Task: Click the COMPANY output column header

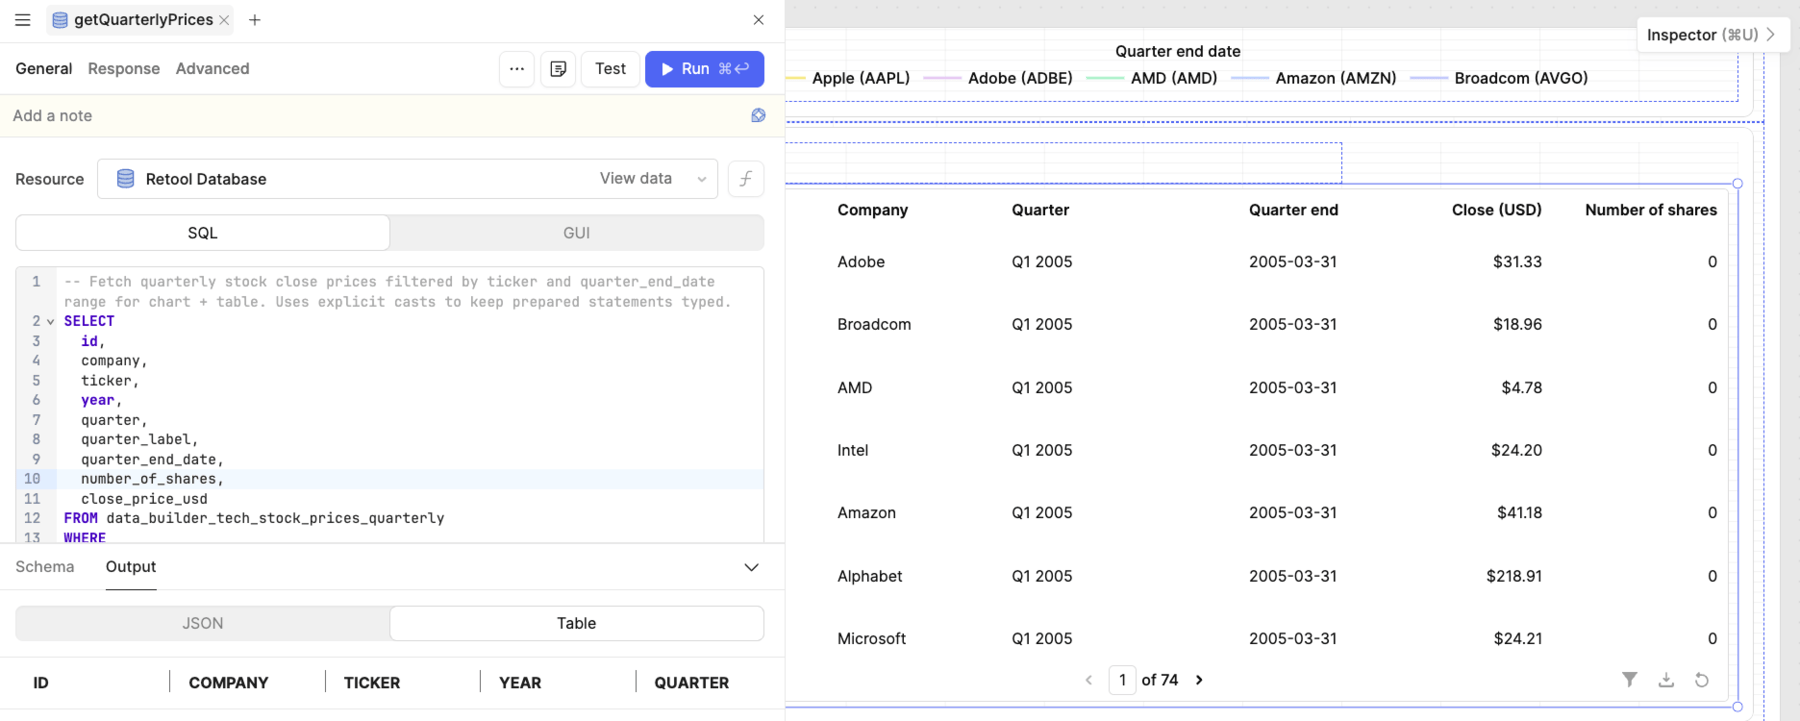Action: 228,683
